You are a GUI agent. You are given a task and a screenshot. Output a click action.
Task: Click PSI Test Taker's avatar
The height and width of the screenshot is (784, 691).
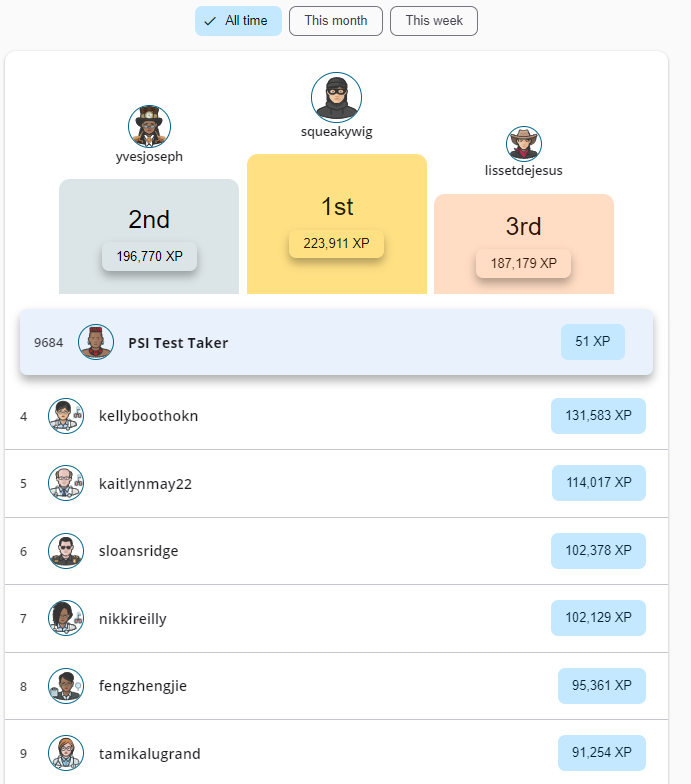pyautogui.click(x=96, y=342)
